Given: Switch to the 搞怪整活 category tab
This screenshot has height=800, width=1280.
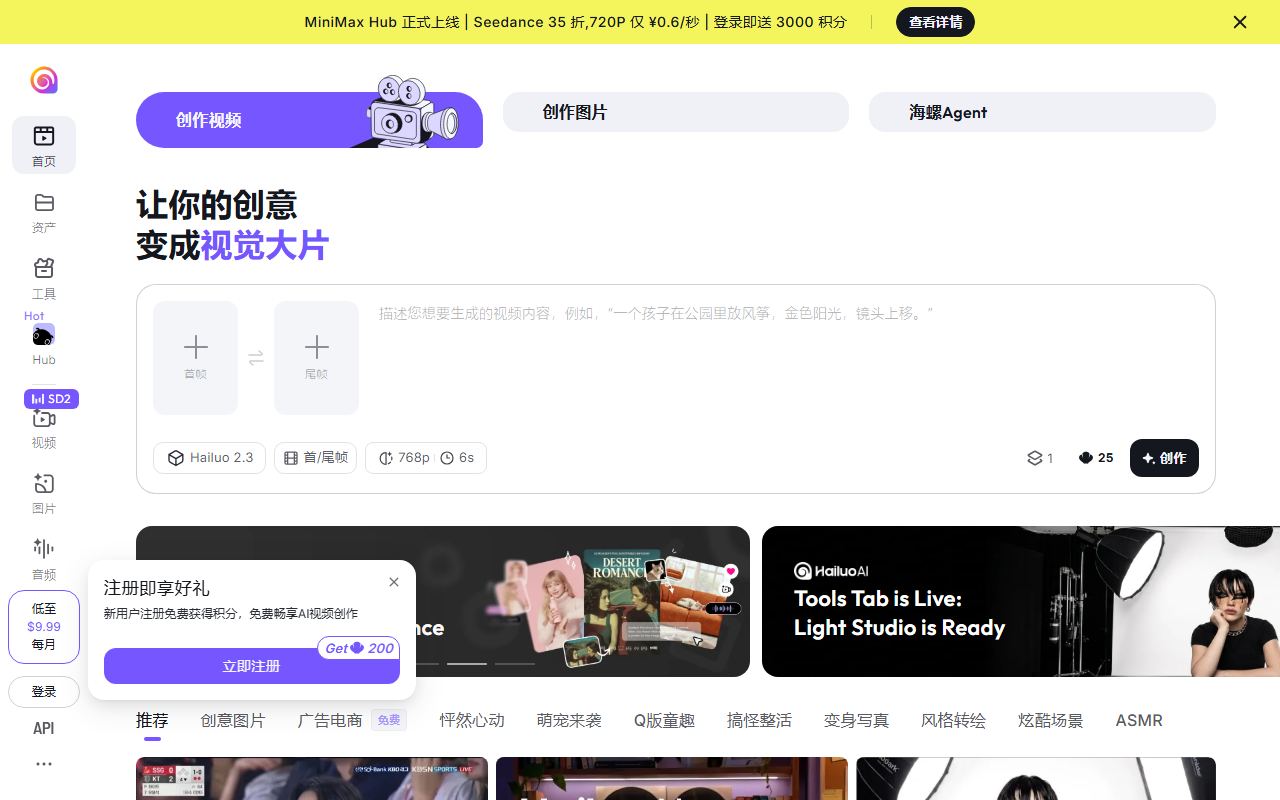Looking at the screenshot, I should 759,720.
